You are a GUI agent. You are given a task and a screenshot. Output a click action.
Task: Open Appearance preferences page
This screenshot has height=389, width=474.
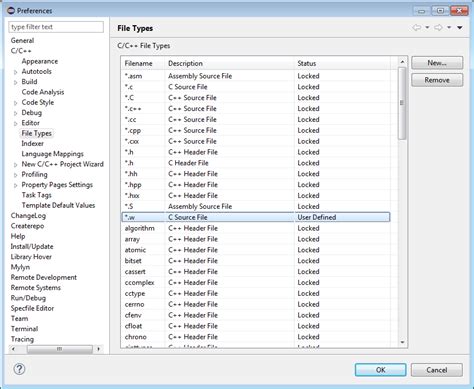point(40,61)
